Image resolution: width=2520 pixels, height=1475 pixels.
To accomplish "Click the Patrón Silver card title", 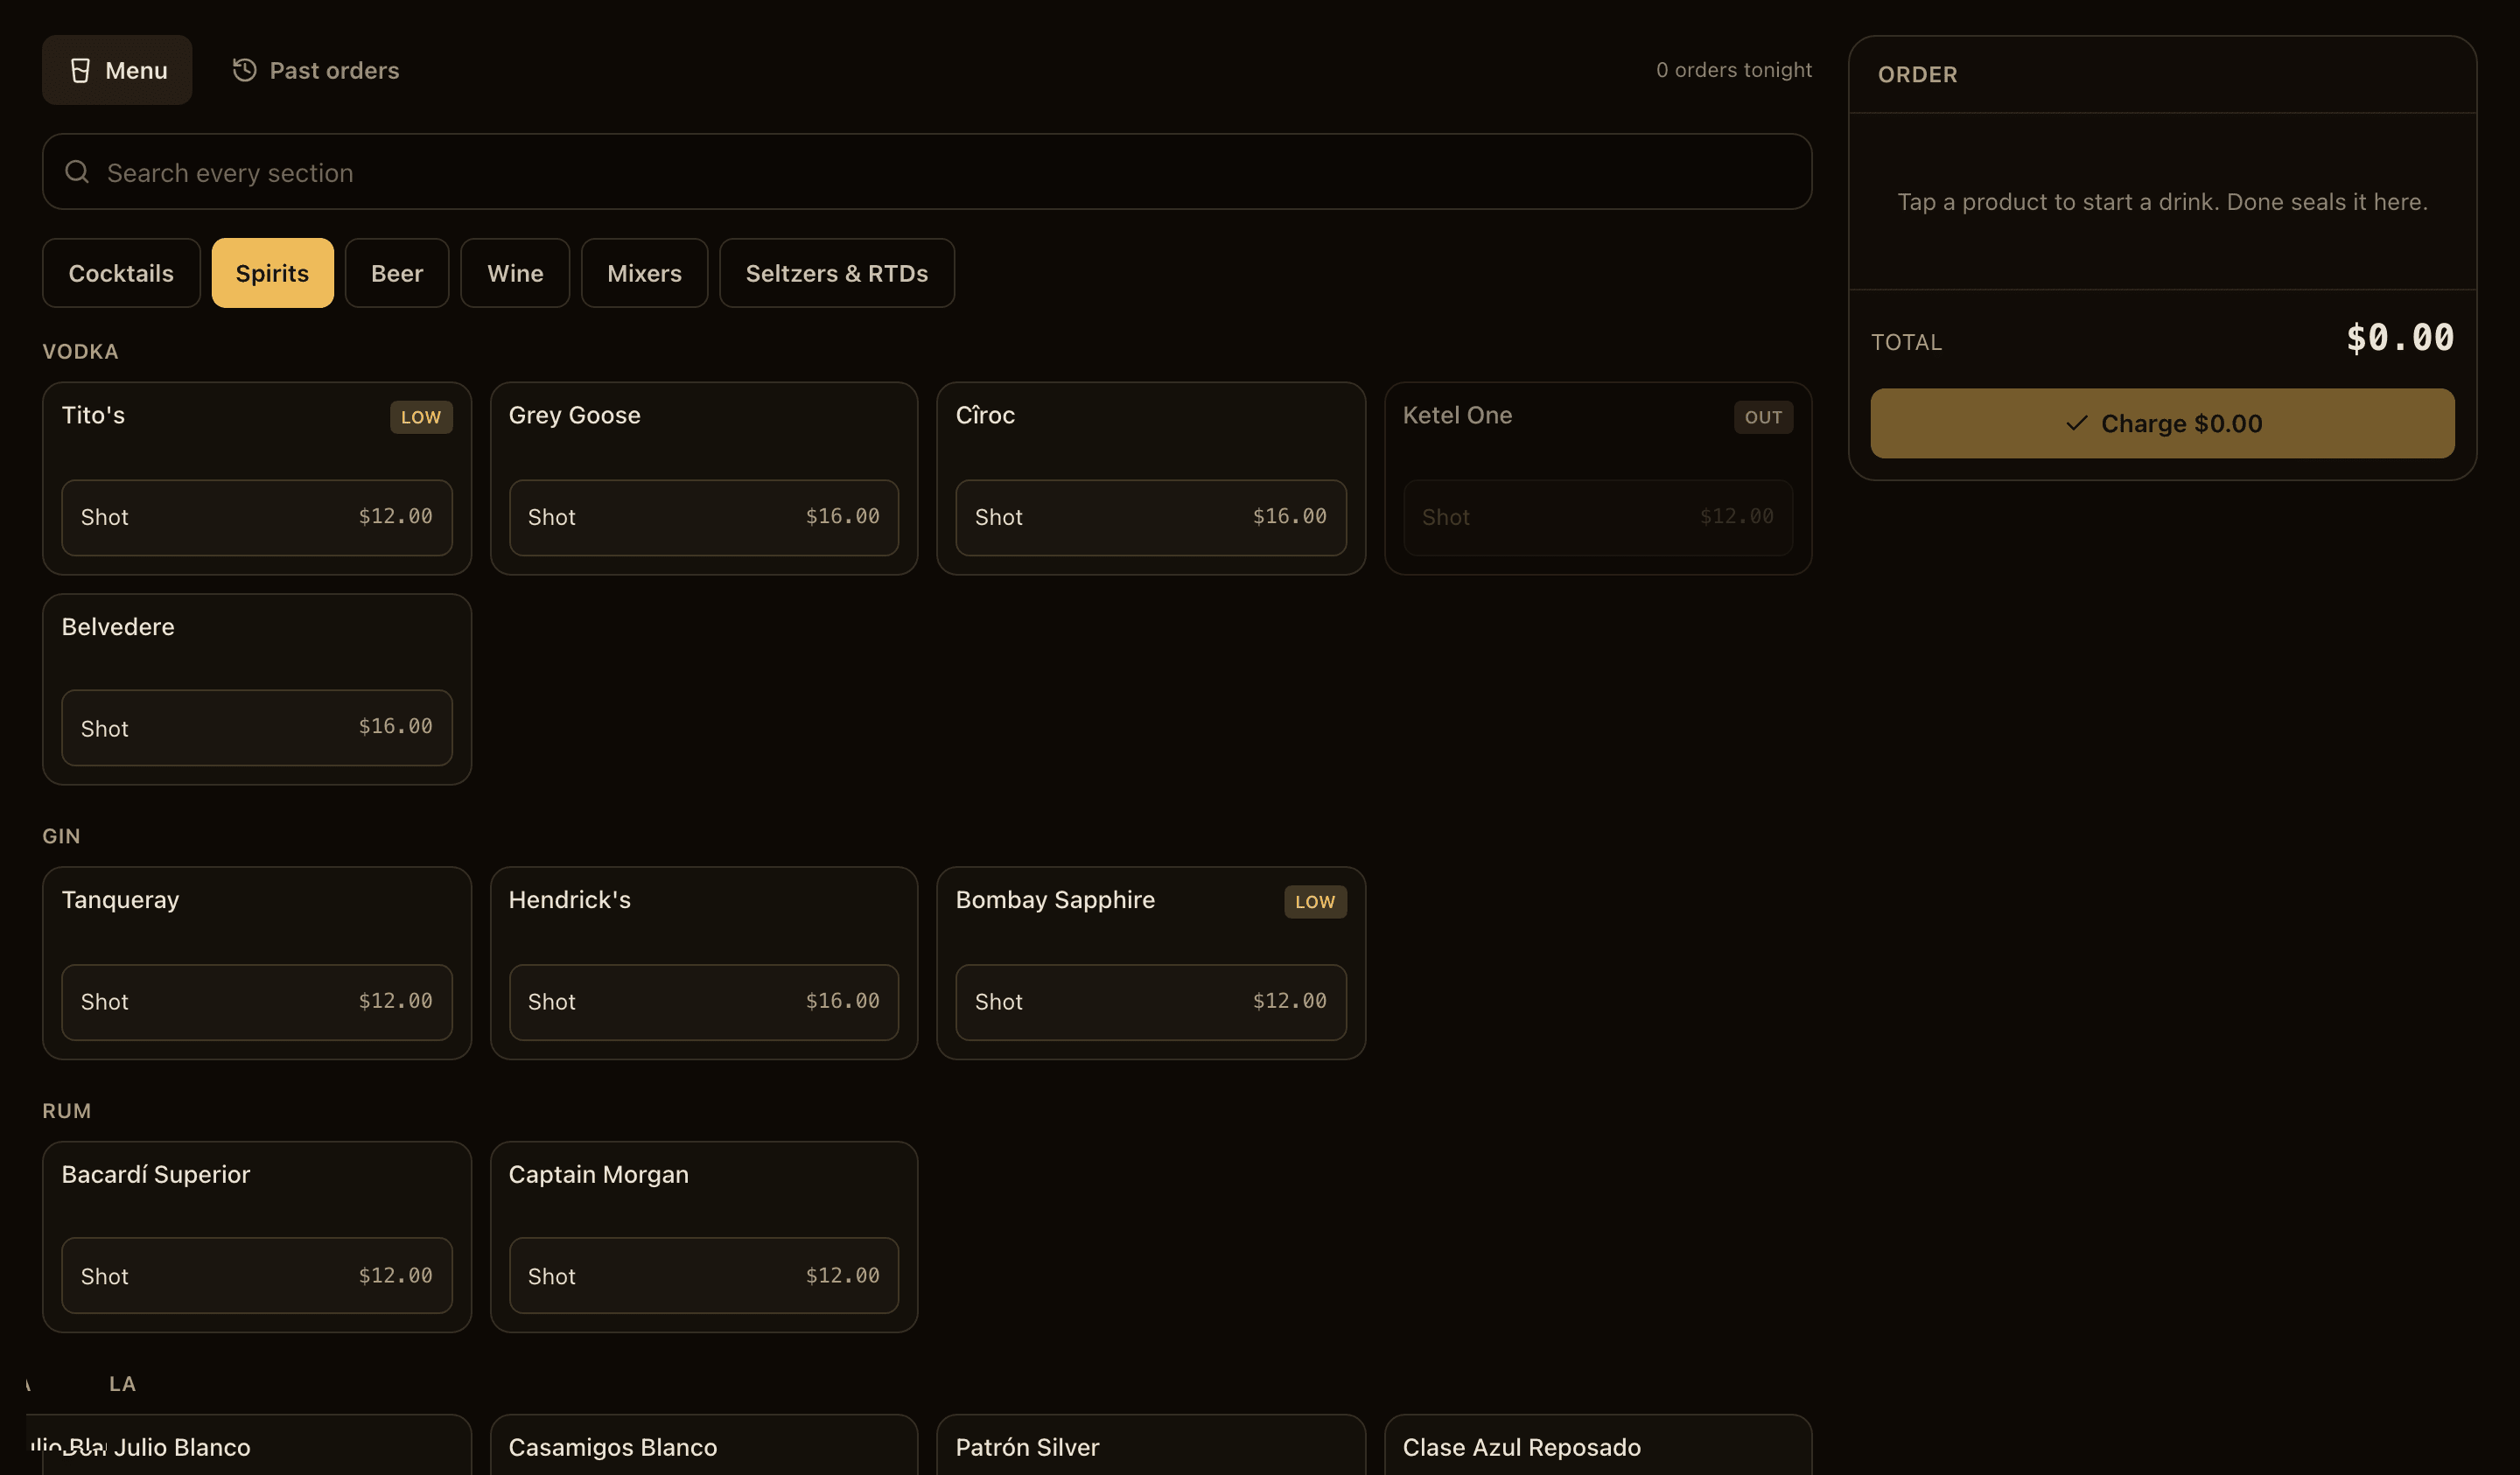I will tap(1027, 1447).
